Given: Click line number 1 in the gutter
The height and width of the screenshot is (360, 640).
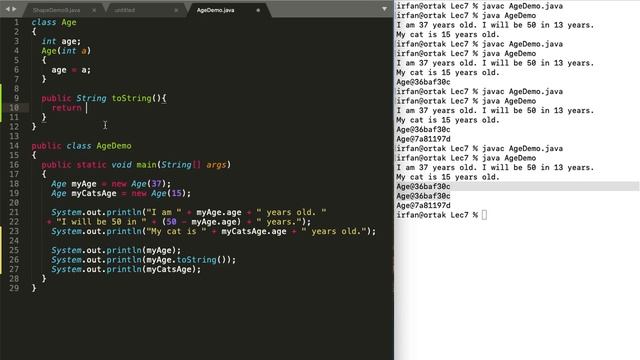Looking at the screenshot, I should click(x=16, y=22).
